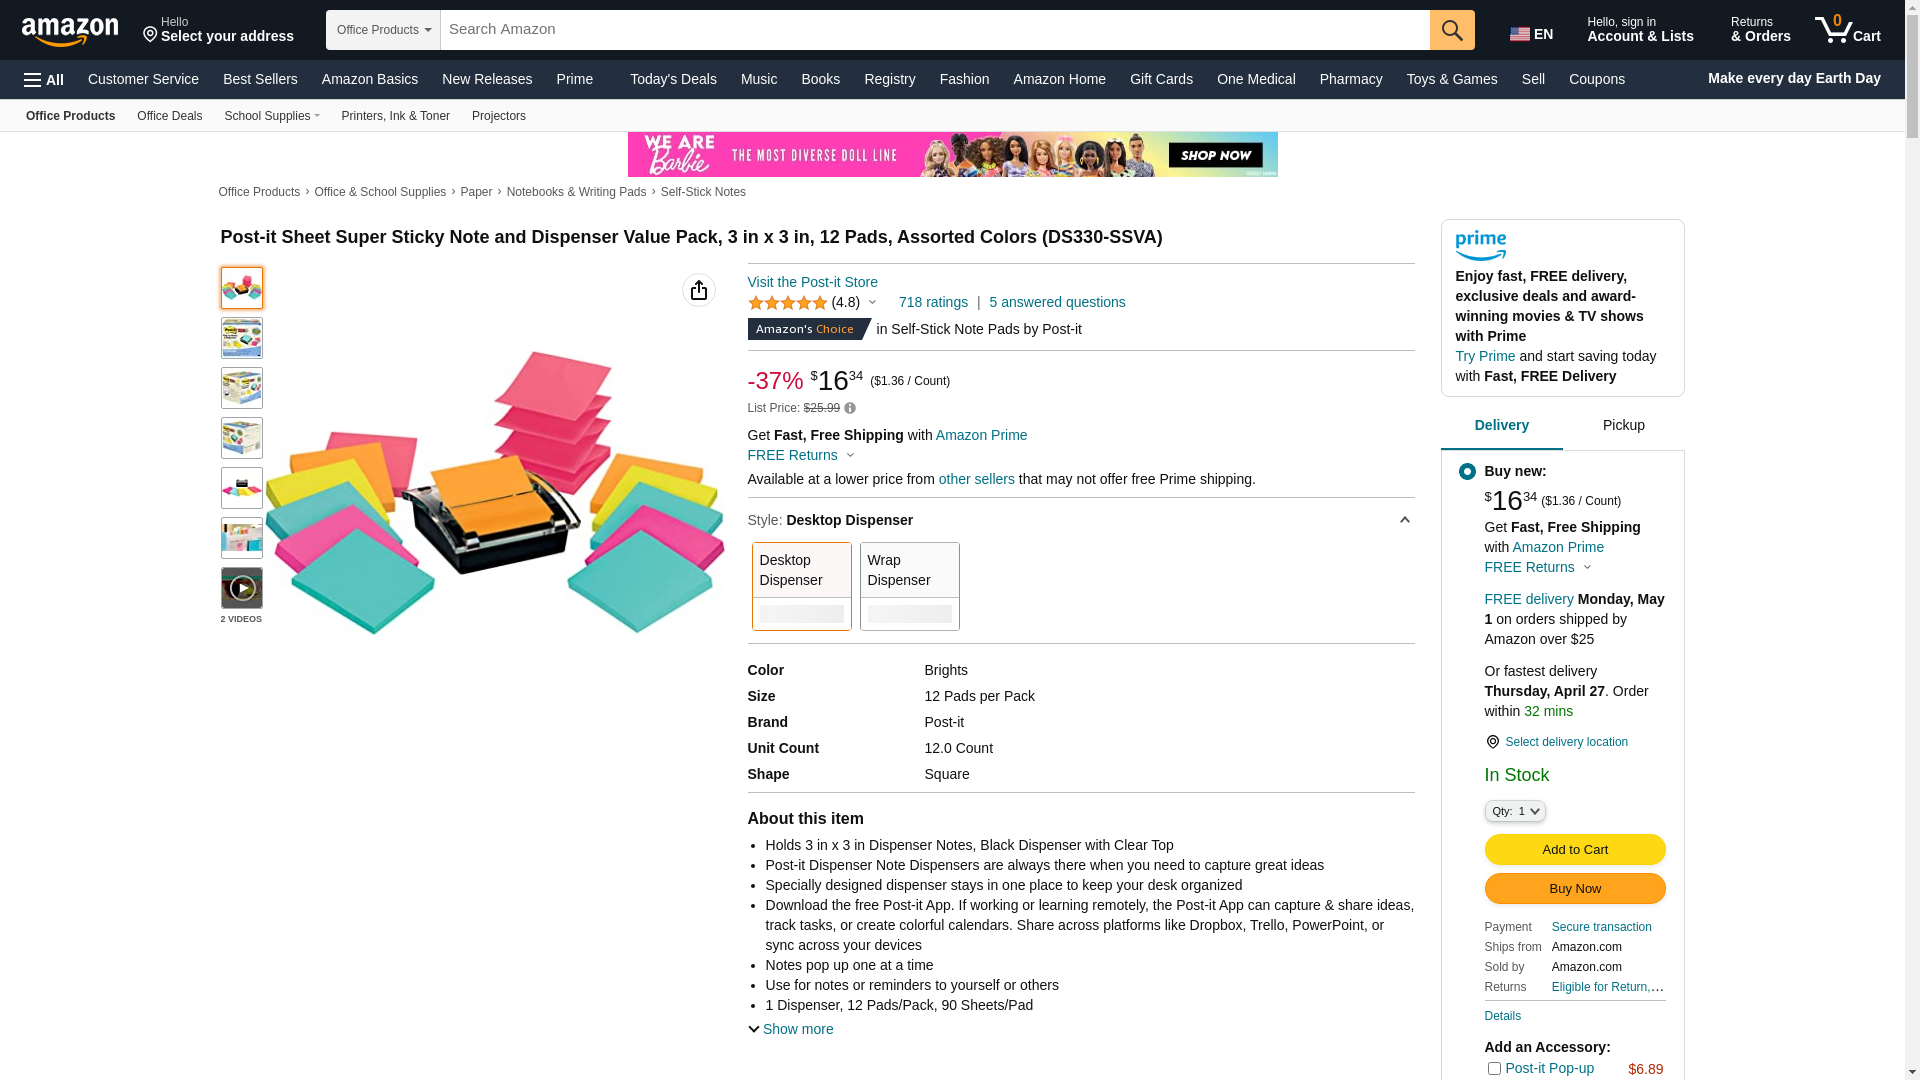The height and width of the screenshot is (1080, 1920).
Task: Play the product video thumbnail
Action: pos(242,588)
